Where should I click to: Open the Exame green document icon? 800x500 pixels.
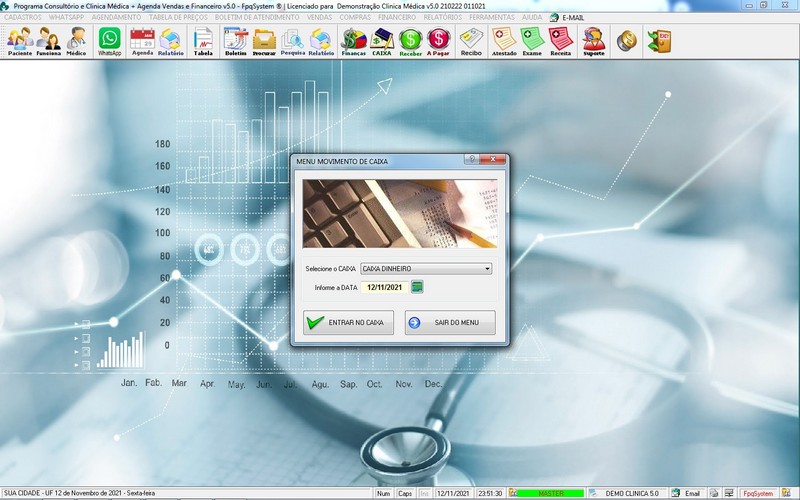[x=532, y=41]
